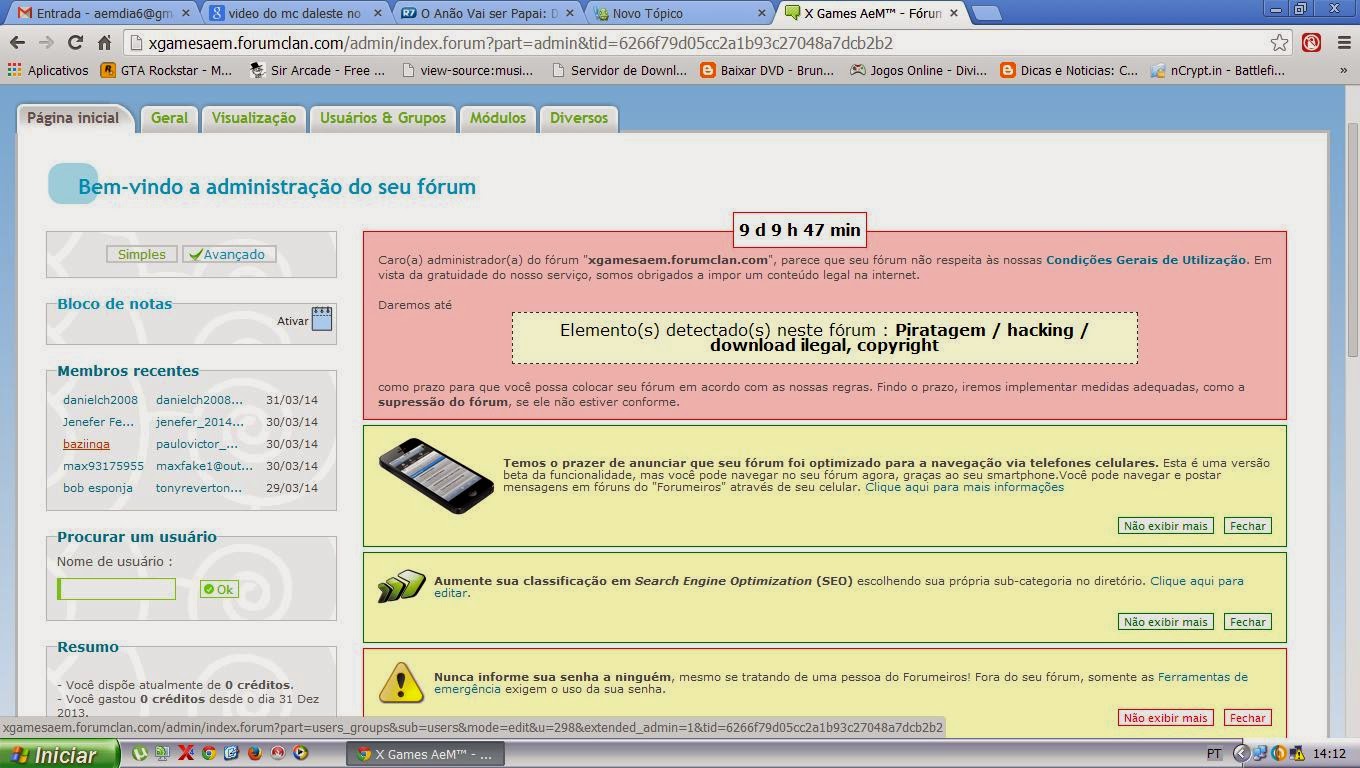Open Condições Gerais de Utilização link
This screenshot has height=768, width=1360.
(1146, 260)
